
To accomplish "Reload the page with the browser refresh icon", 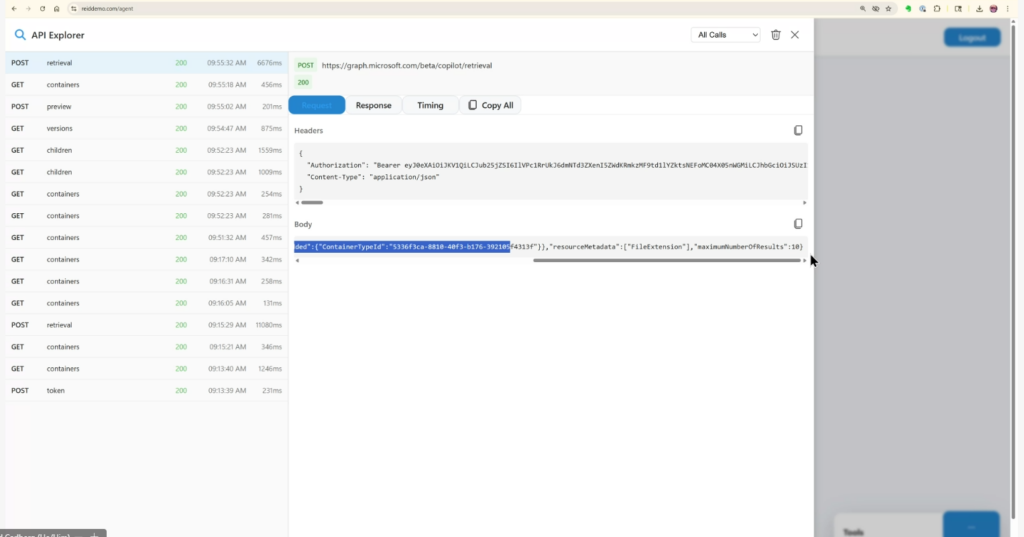I will point(41,8).
